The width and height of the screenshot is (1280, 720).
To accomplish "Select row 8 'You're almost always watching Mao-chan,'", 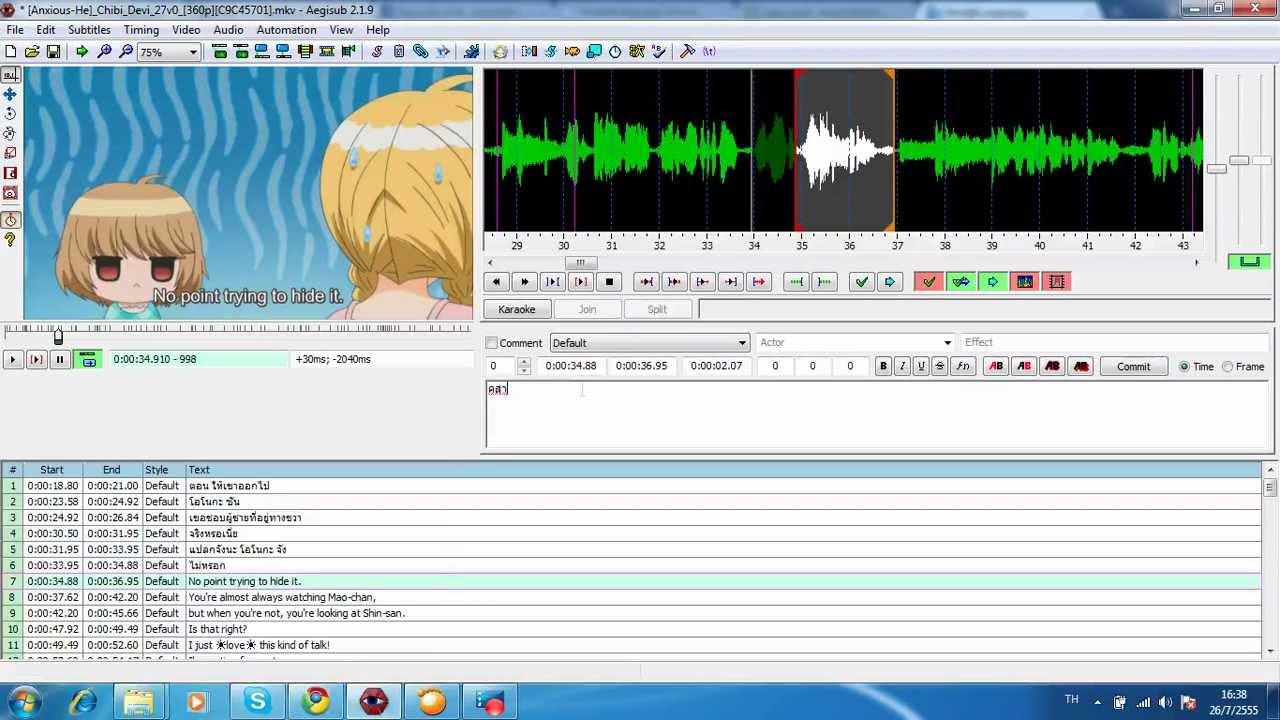I will 631,597.
